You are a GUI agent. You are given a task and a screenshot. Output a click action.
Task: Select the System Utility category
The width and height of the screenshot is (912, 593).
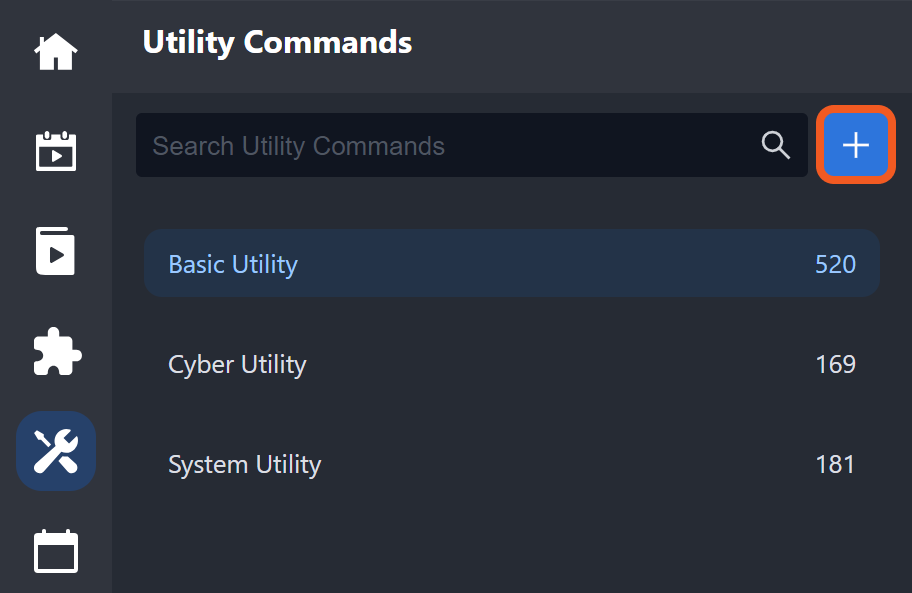coord(244,464)
